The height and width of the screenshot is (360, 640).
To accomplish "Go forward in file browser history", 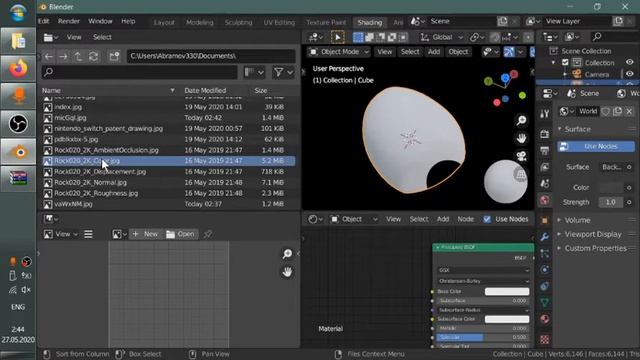I will point(63,56).
